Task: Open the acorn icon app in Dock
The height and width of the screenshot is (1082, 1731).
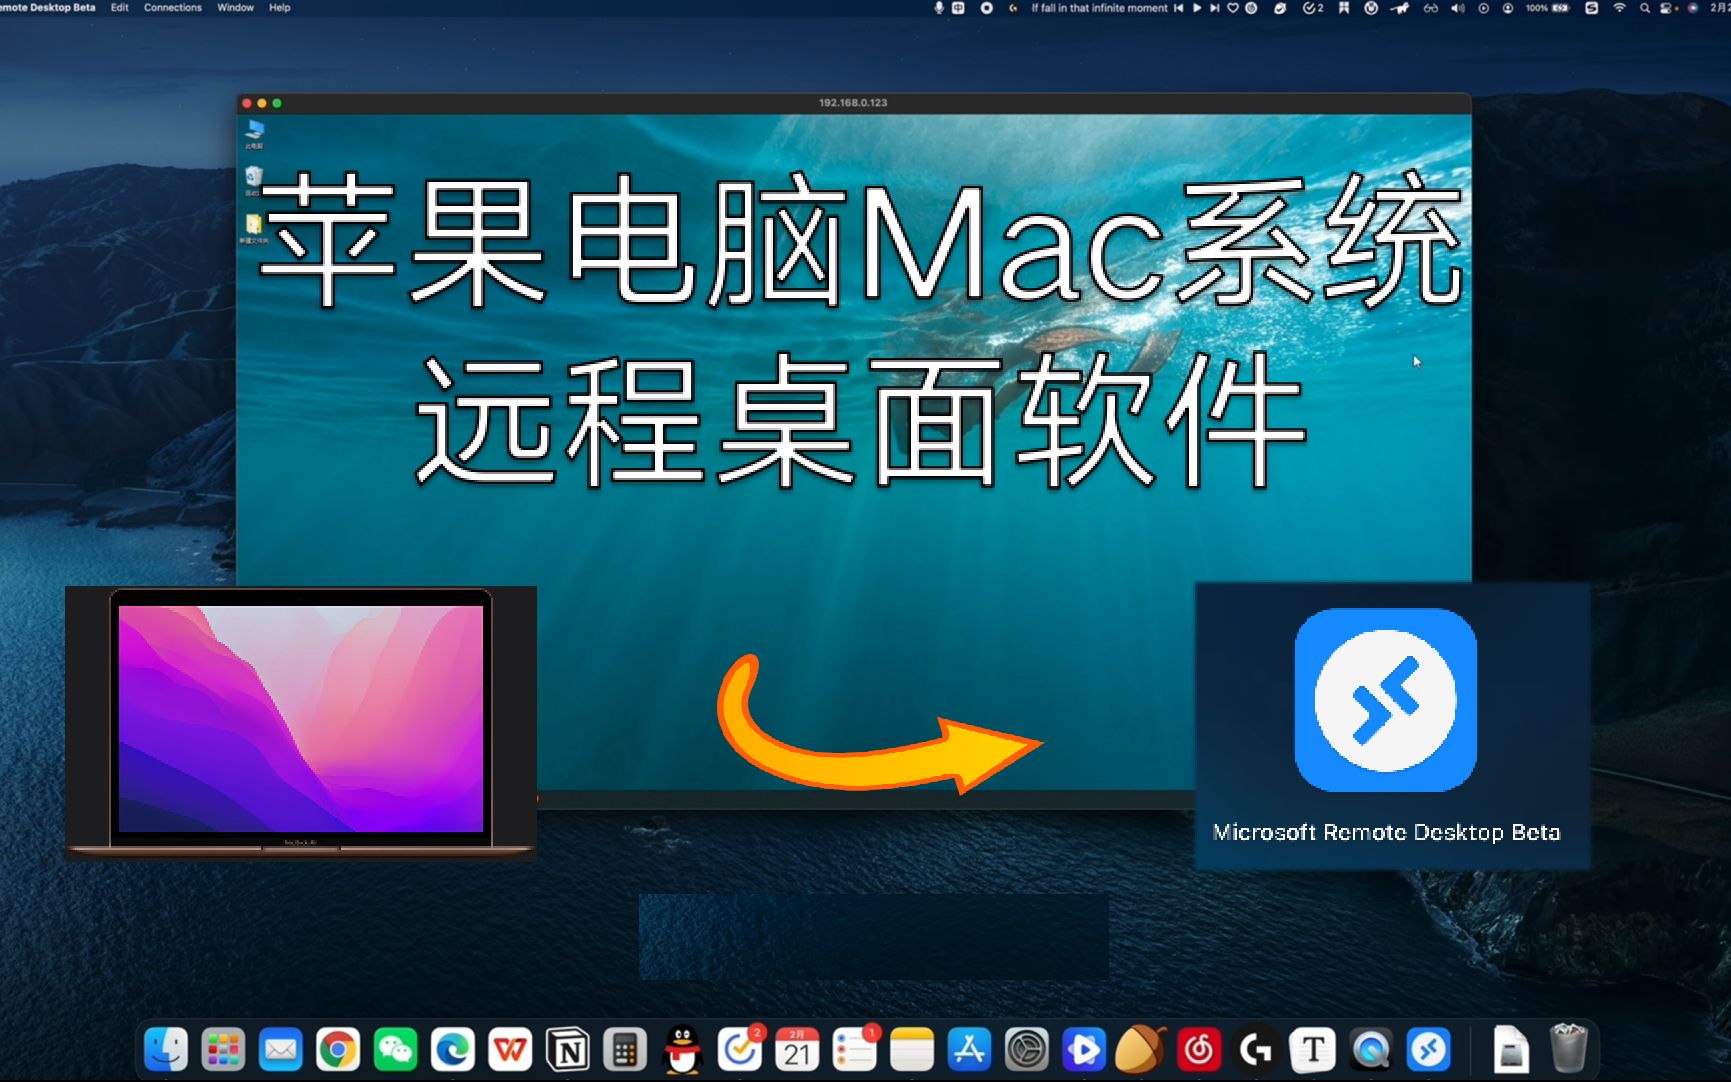Action: [x=1141, y=1049]
